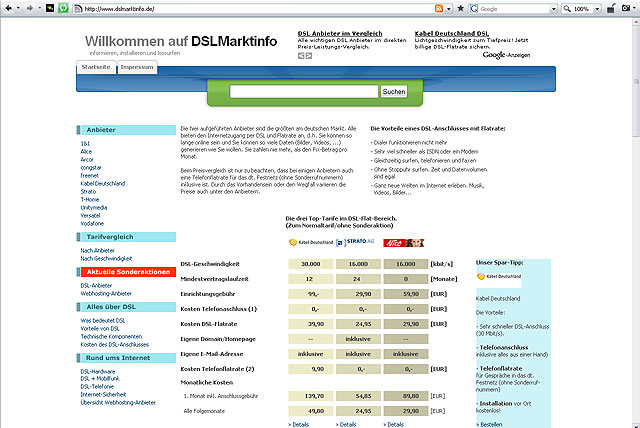Screen dimensions: 640x428
Task: Open Tarifvergleich 'Nach Anbieter' link
Action: 98,251
